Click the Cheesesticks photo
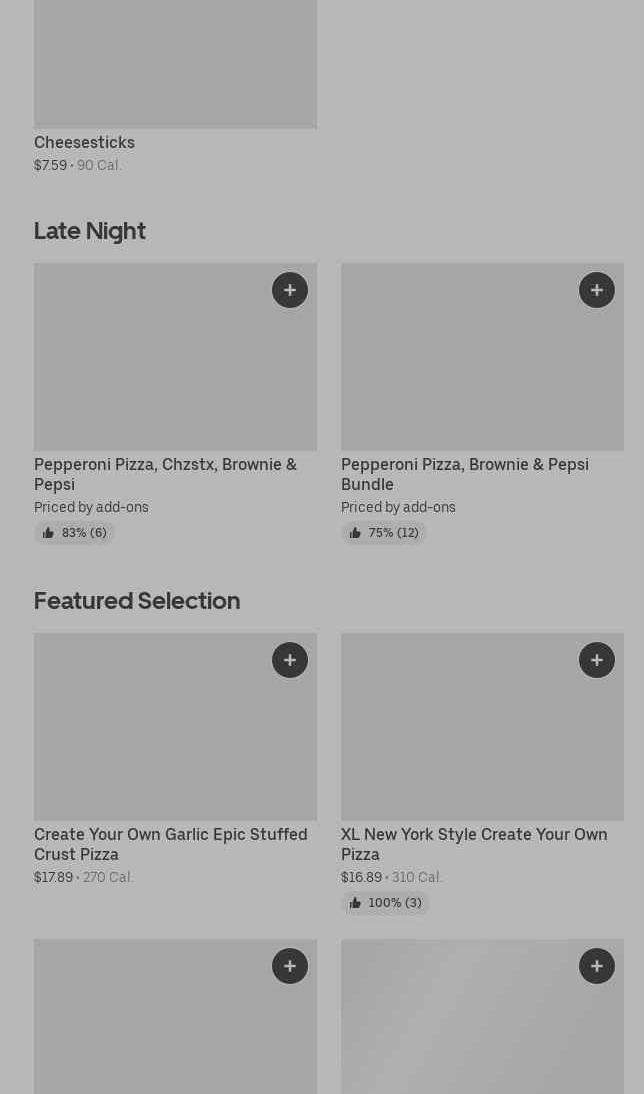 point(175,64)
